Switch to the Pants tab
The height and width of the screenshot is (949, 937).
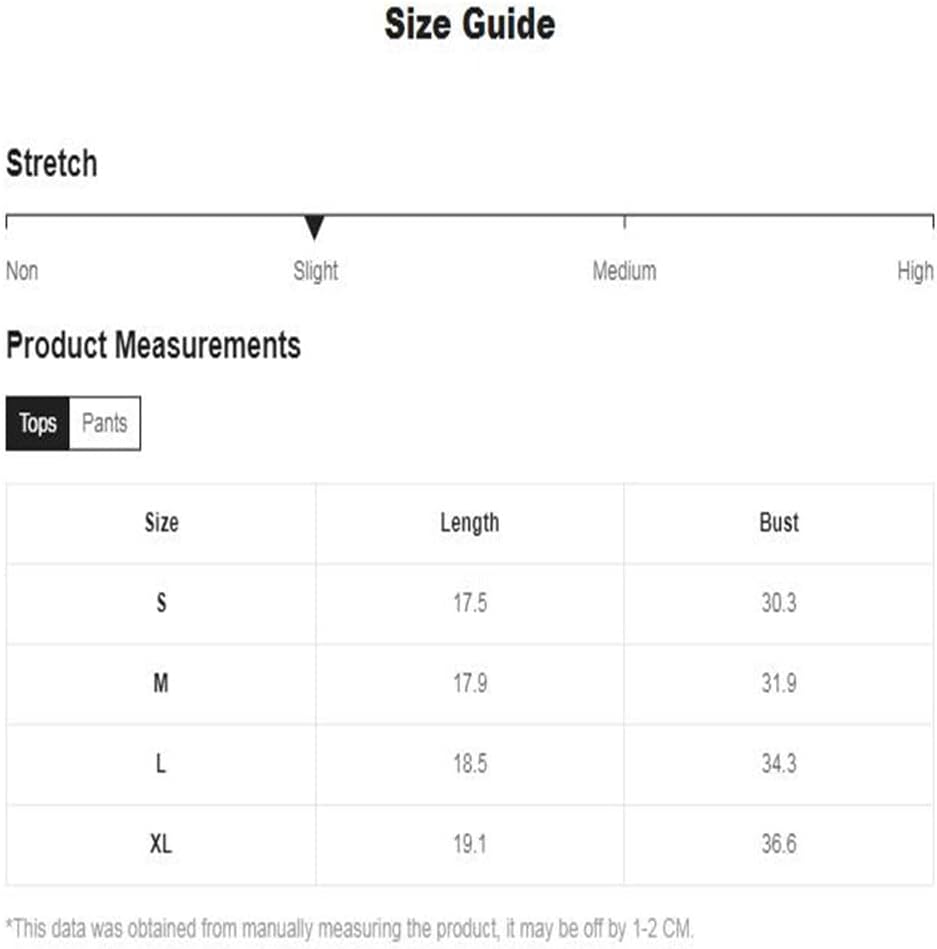click(105, 424)
